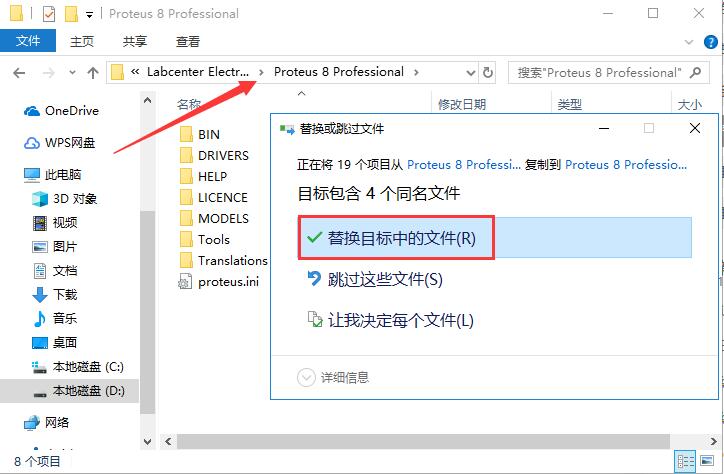Select 此电脑 in the navigation pane
This screenshot has height=474, width=724.
tap(53, 174)
